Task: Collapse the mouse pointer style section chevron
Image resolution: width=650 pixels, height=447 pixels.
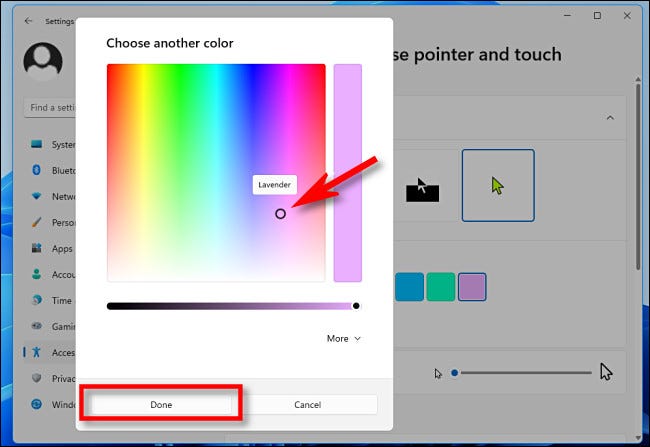Action: tap(609, 118)
